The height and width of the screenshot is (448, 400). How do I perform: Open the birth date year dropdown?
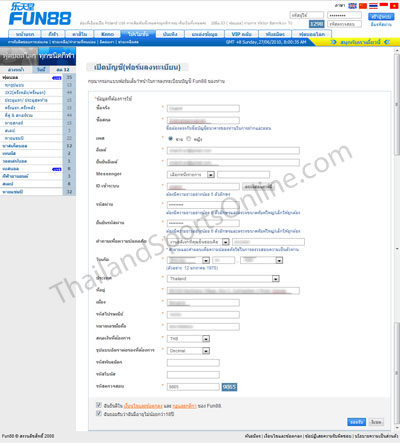click(x=262, y=260)
